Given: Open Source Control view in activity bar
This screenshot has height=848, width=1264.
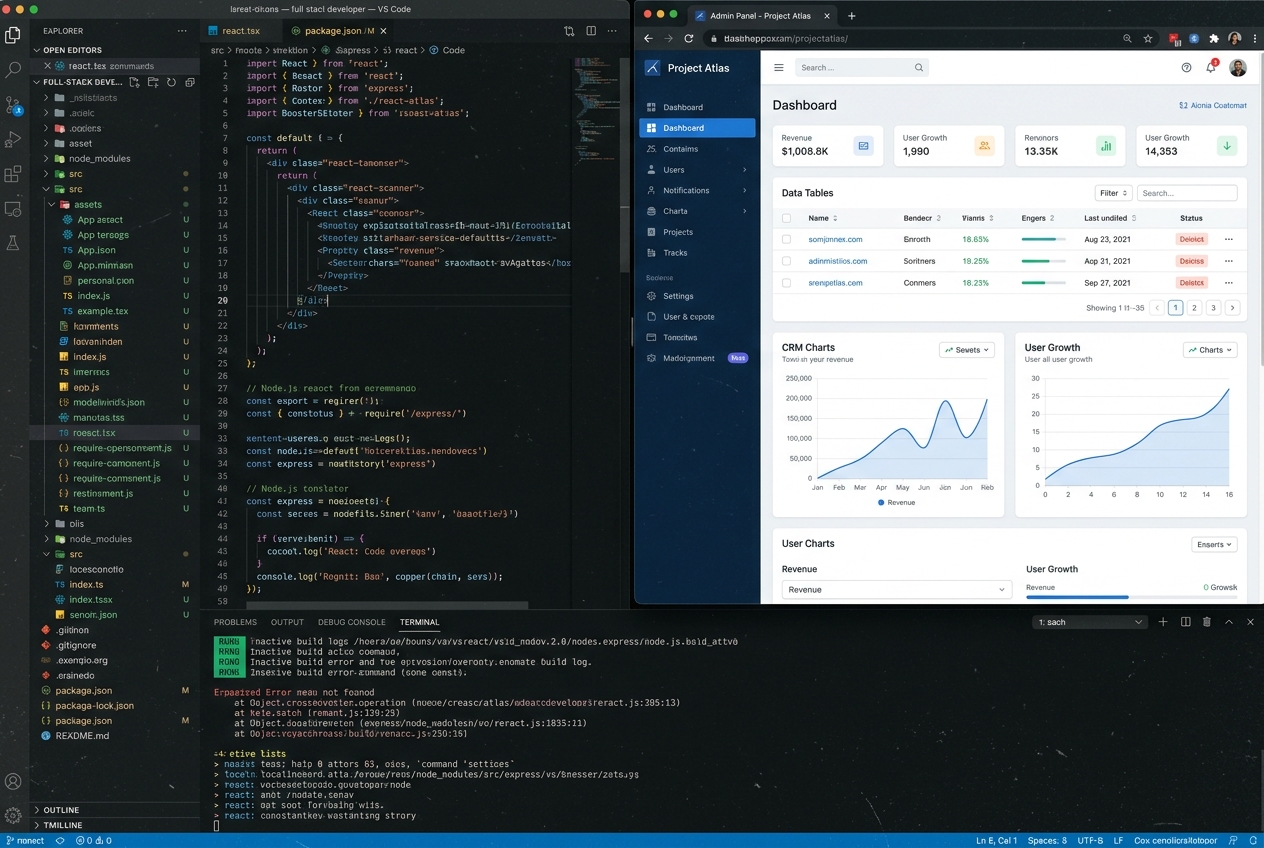Looking at the screenshot, I should coord(13,105).
